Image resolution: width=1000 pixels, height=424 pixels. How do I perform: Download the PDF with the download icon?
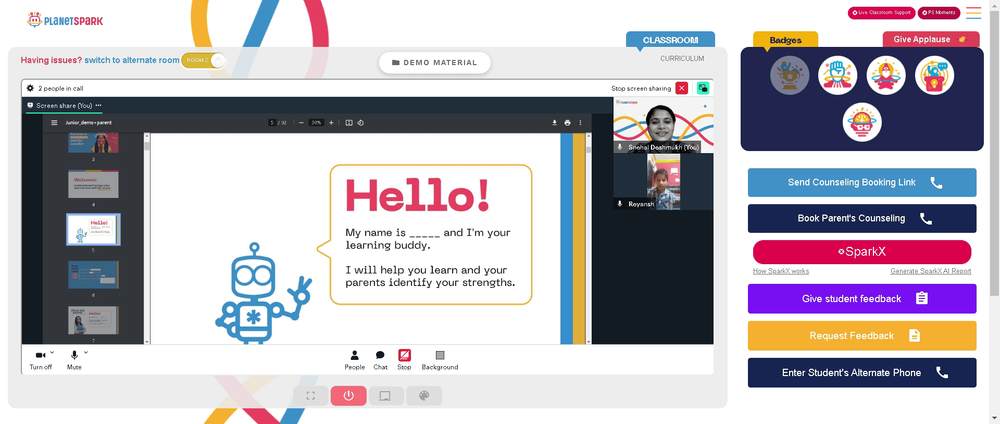tap(555, 122)
